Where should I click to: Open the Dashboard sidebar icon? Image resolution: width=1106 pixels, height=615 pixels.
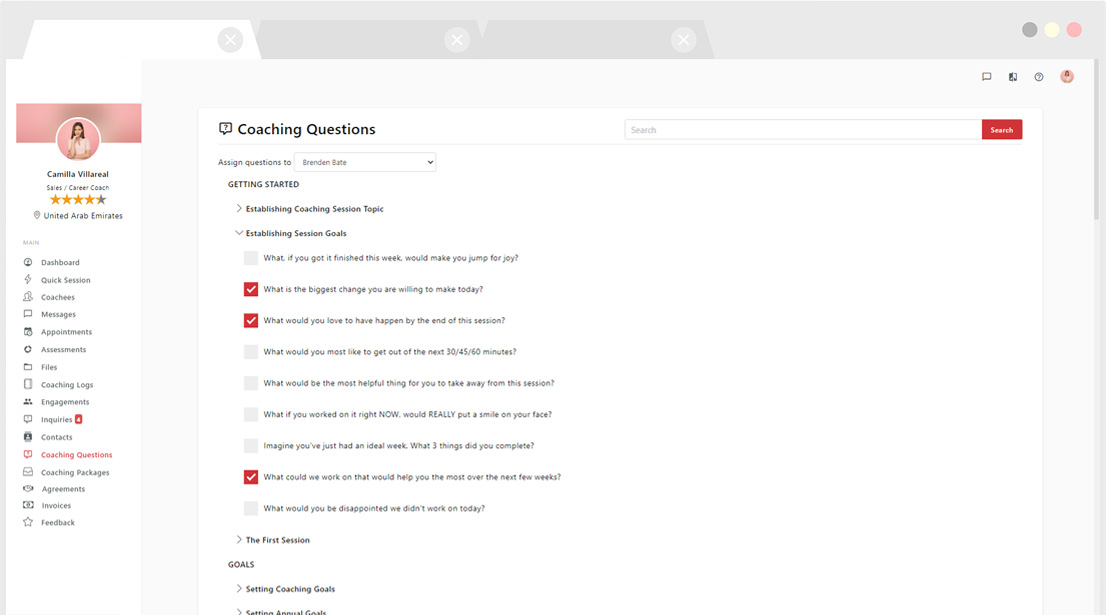point(28,262)
